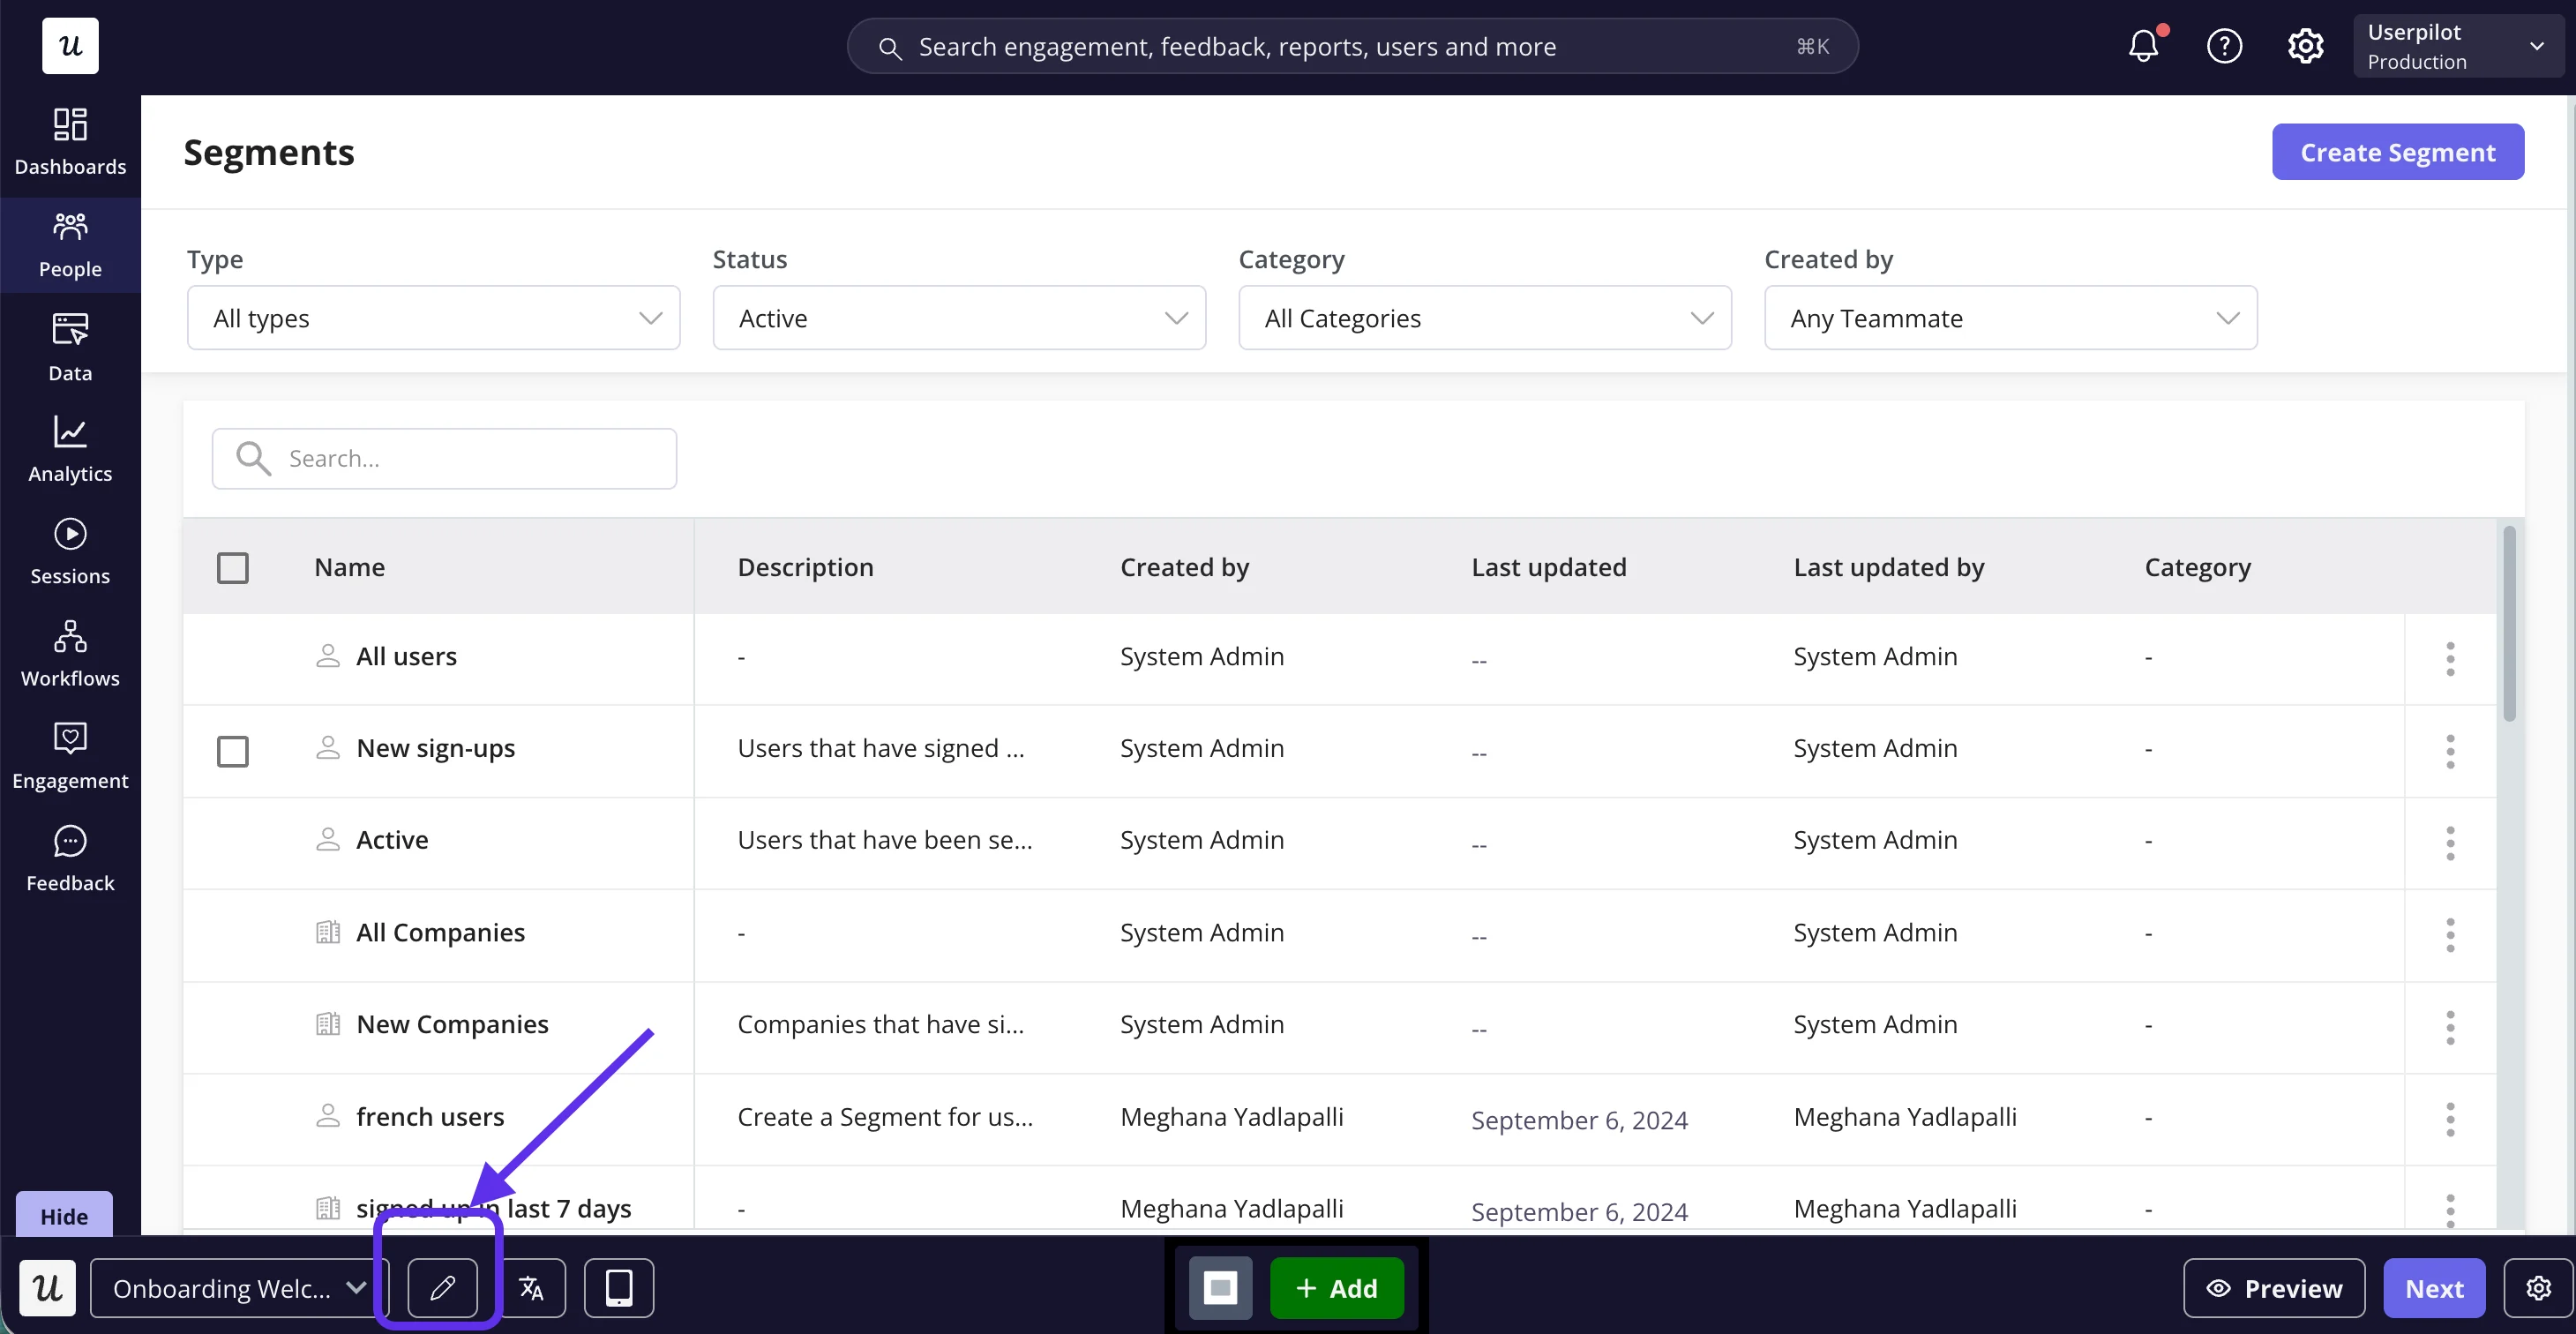Click the Created by column header
The image size is (2576, 1334).
click(1184, 567)
